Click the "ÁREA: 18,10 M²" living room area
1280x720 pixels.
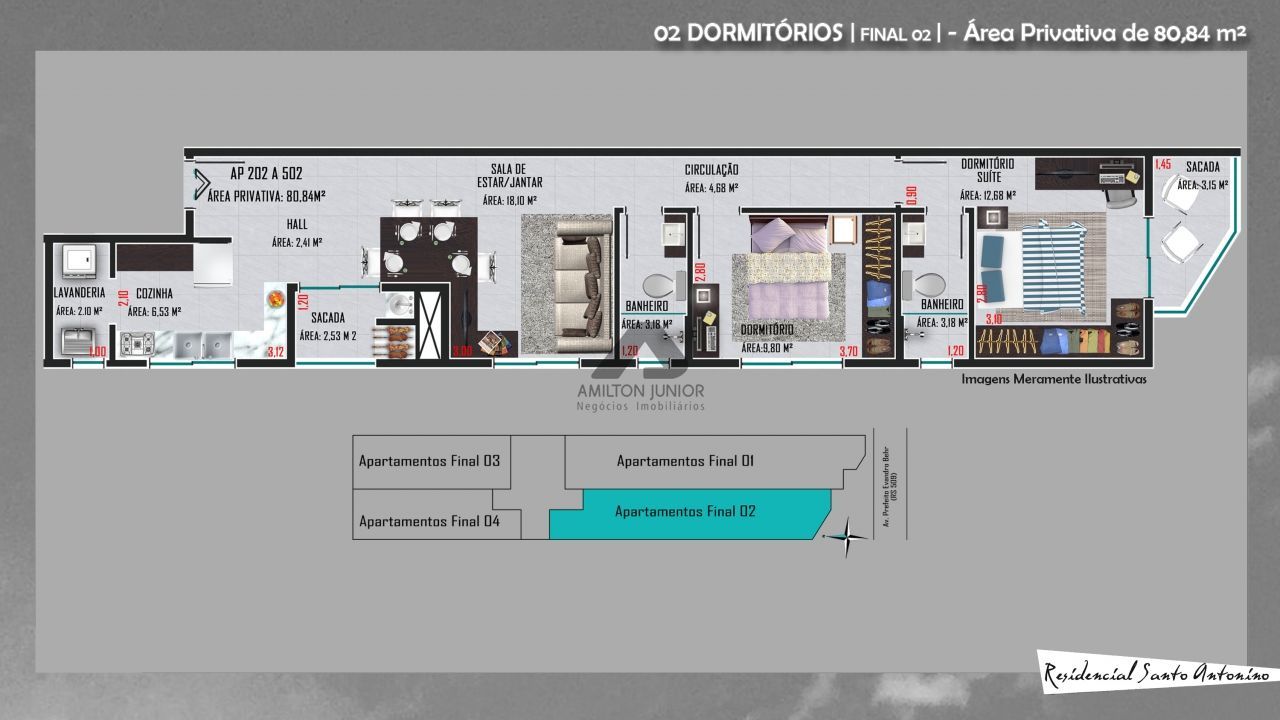coord(510,200)
